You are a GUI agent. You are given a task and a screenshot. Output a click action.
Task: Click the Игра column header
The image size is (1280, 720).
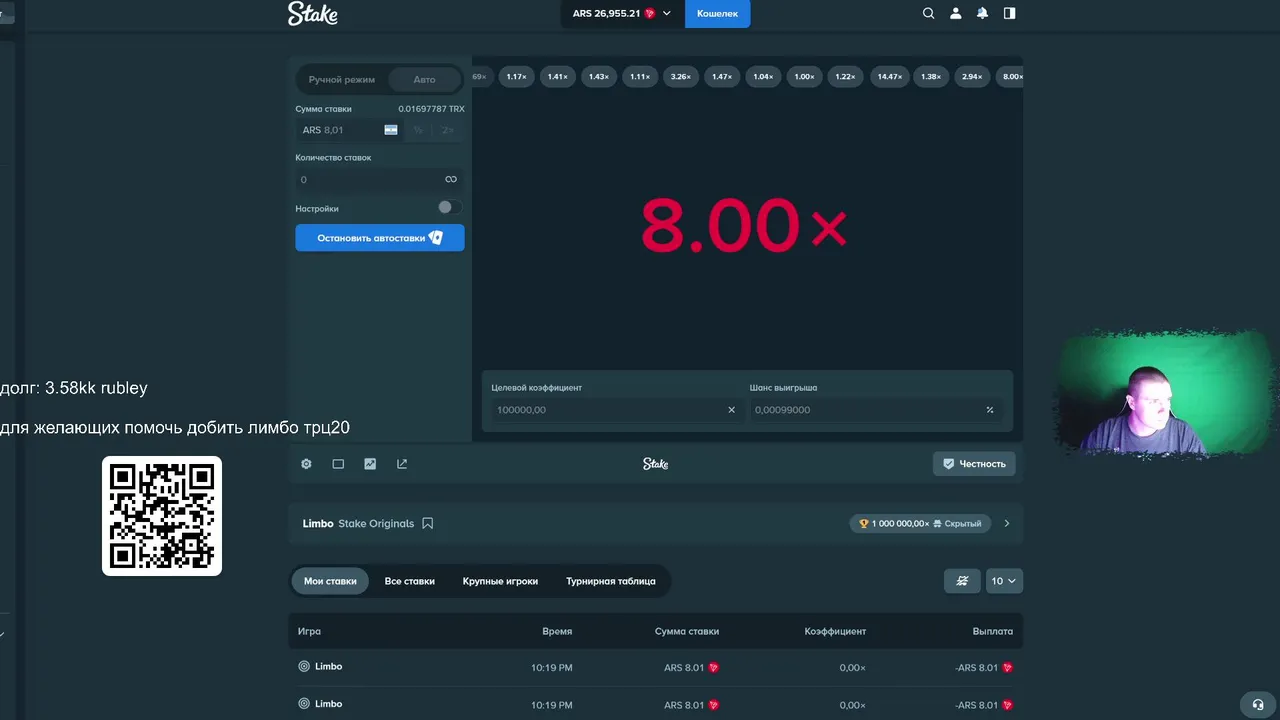[309, 632]
